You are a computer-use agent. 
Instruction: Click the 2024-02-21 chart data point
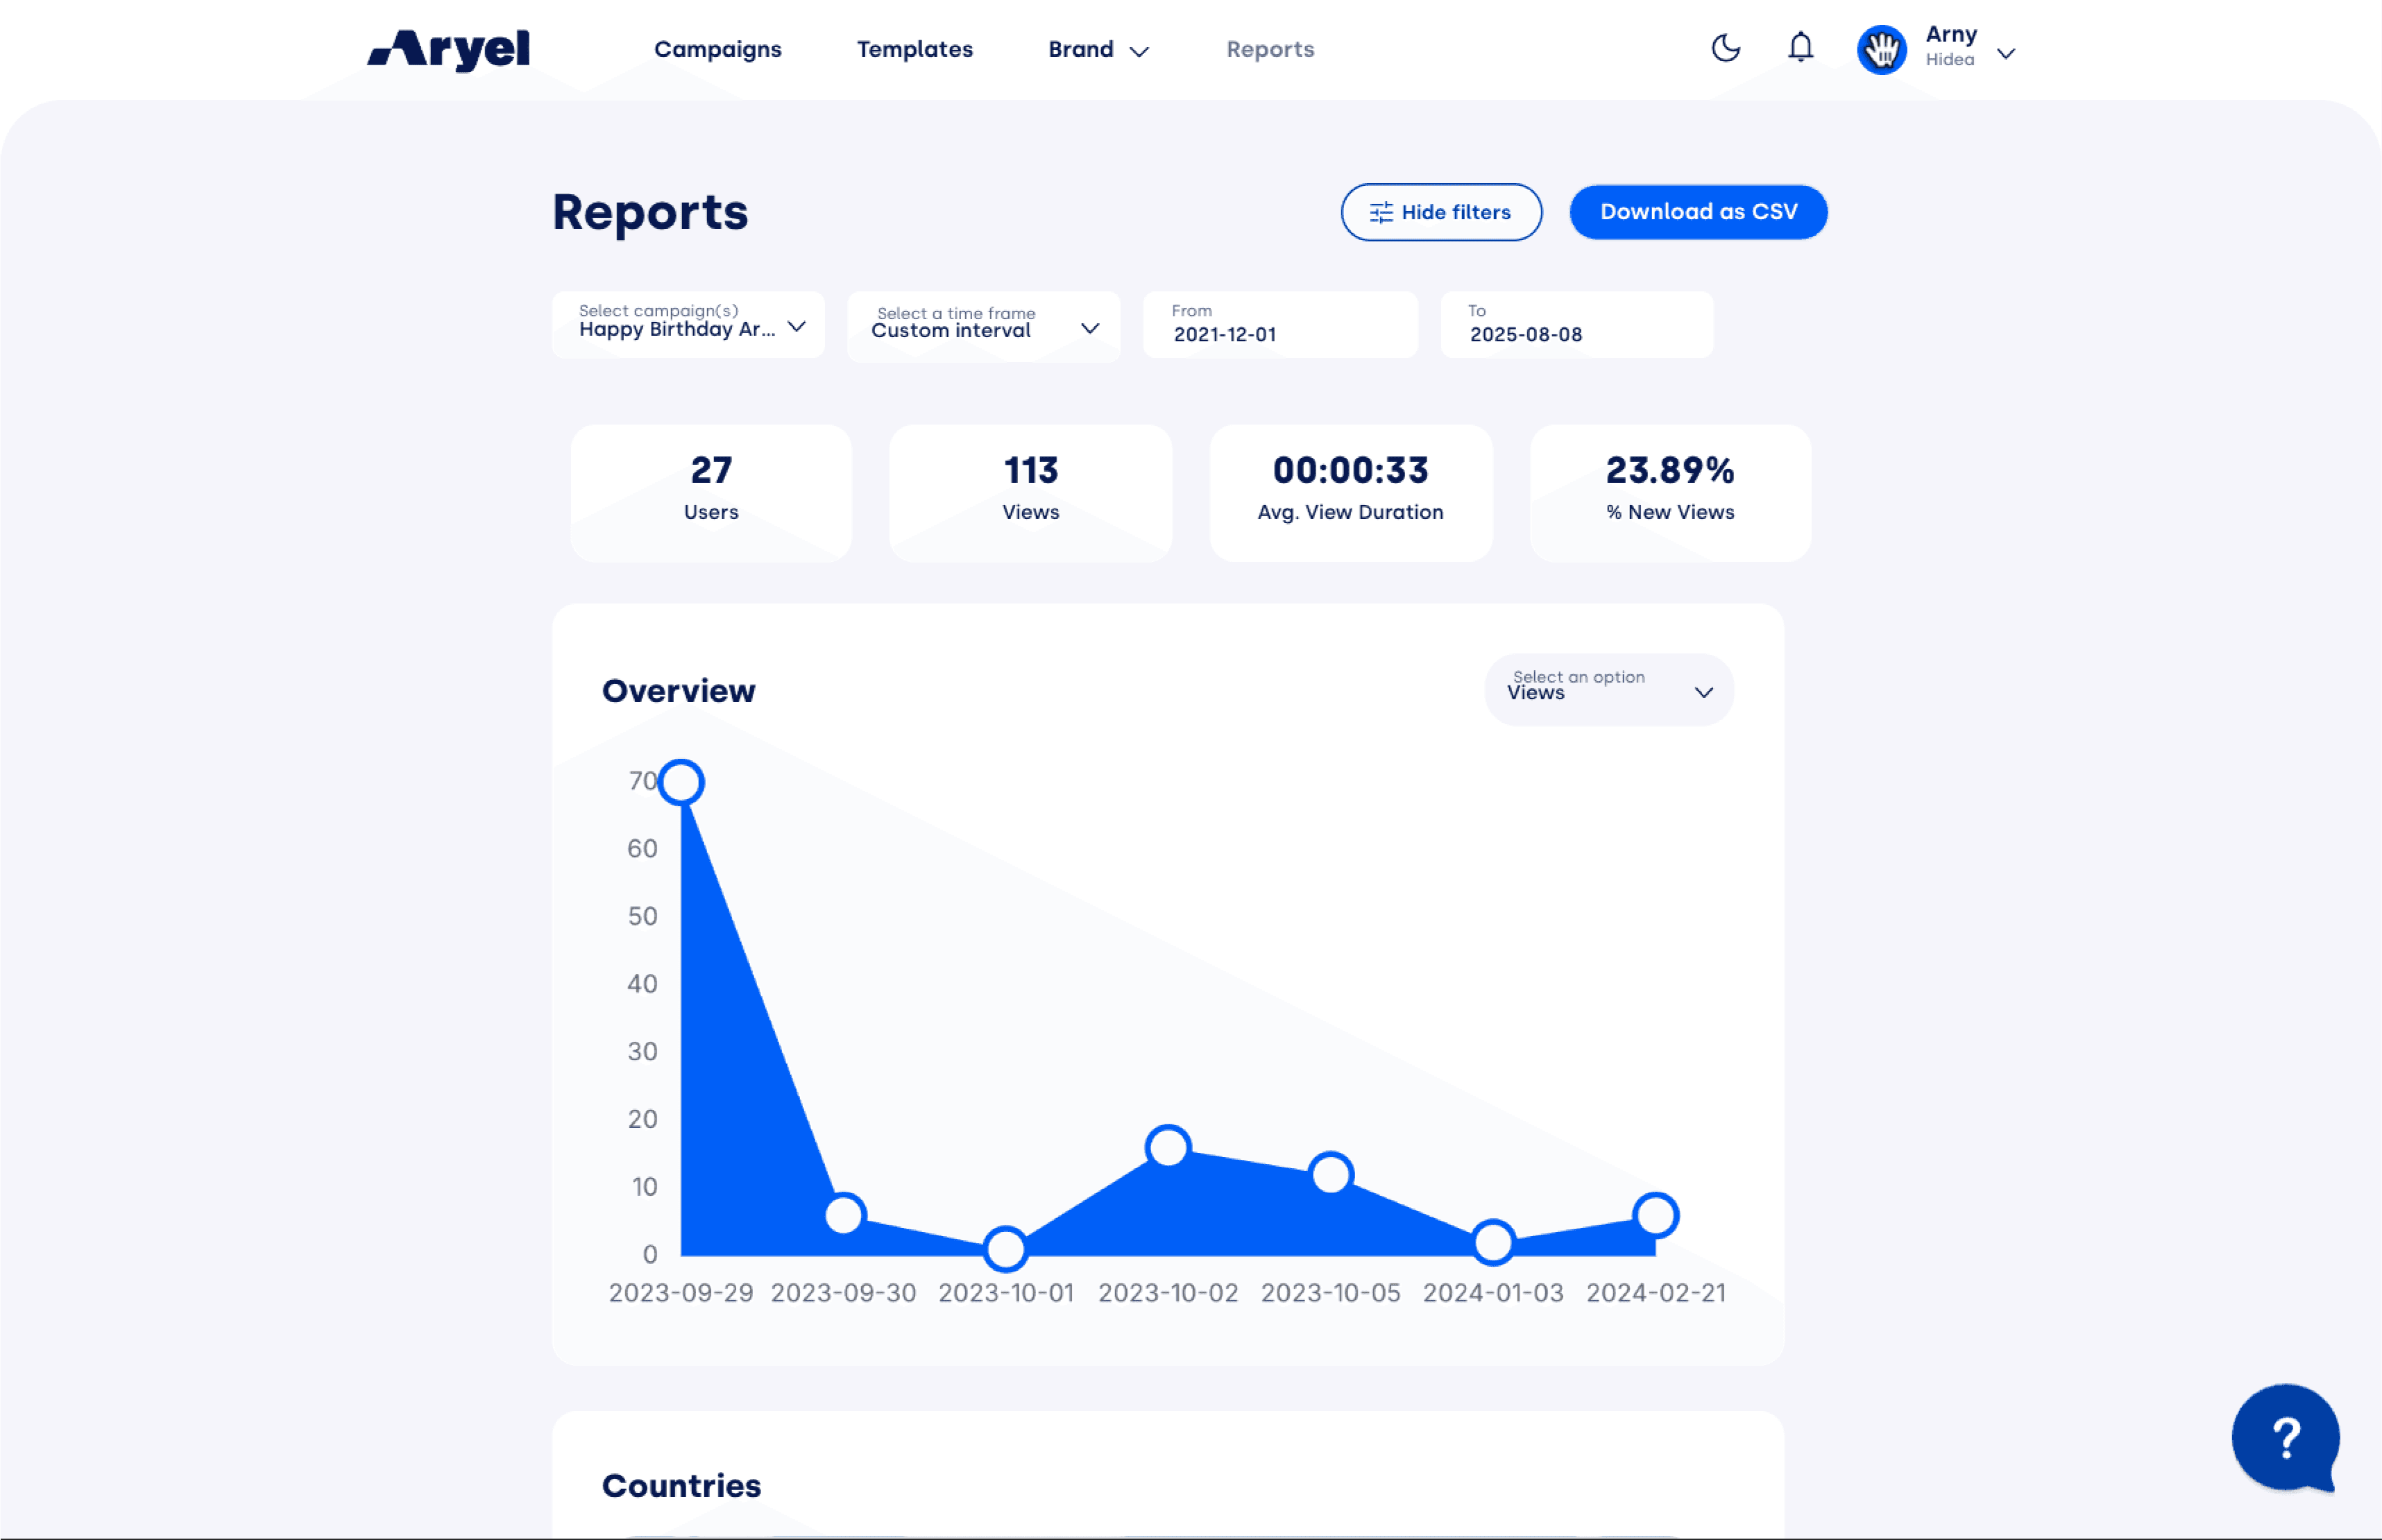tap(1655, 1215)
